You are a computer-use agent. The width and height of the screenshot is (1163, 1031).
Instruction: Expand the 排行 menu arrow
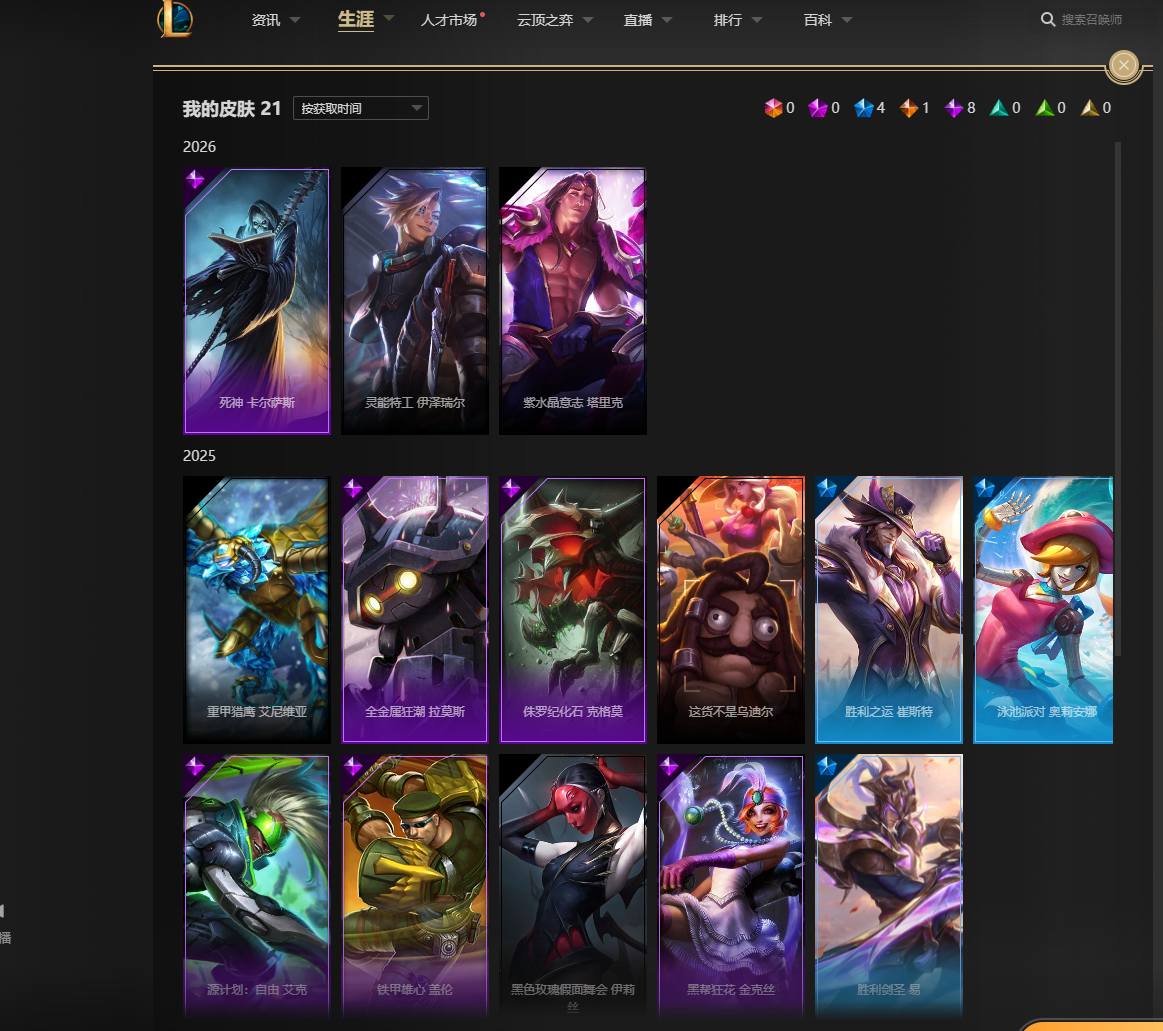(x=757, y=20)
